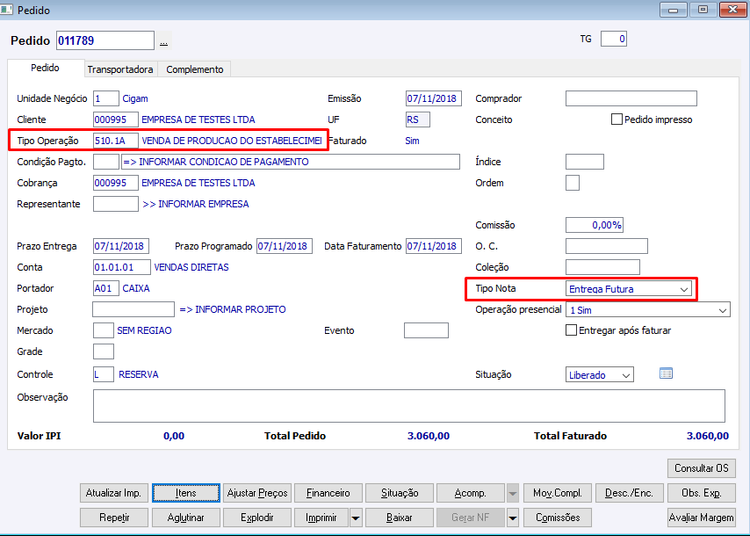
Task: Click the Representante code field
Action: click(116, 204)
